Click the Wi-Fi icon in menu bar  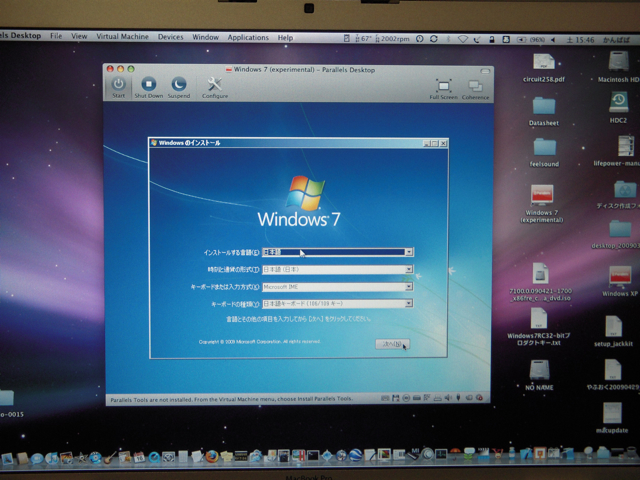coord(462,39)
